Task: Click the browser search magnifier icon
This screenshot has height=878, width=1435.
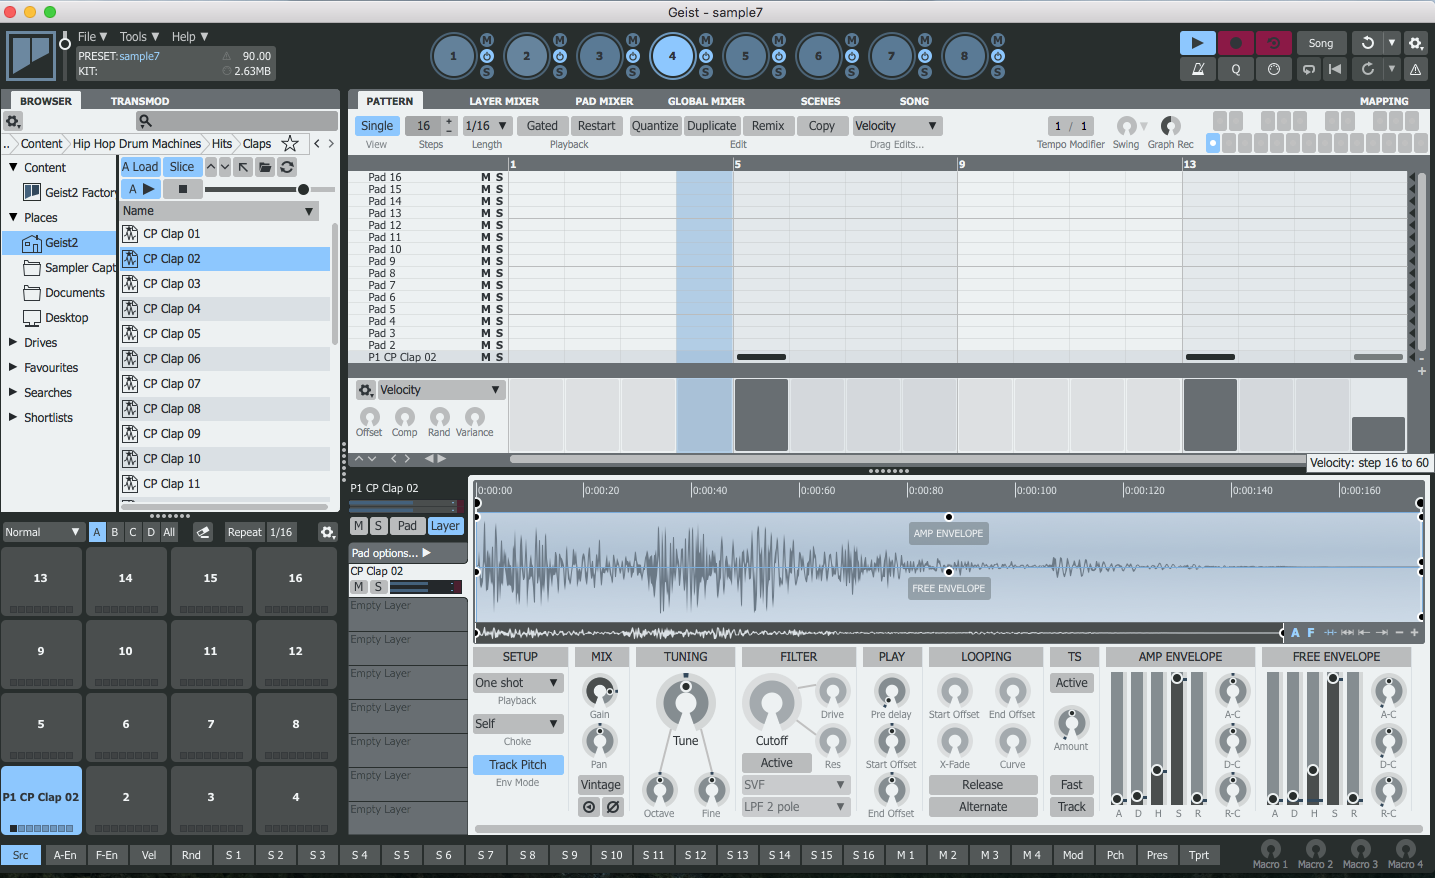Action: 145,121
